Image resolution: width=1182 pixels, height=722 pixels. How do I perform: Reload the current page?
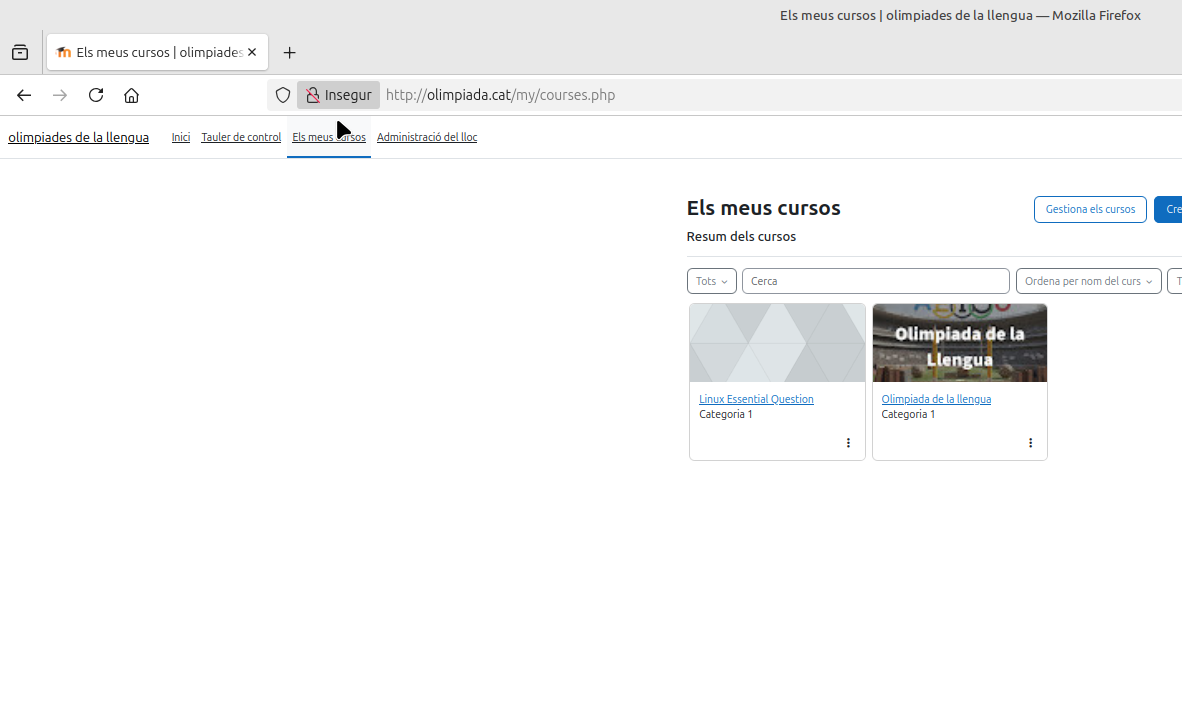click(96, 95)
